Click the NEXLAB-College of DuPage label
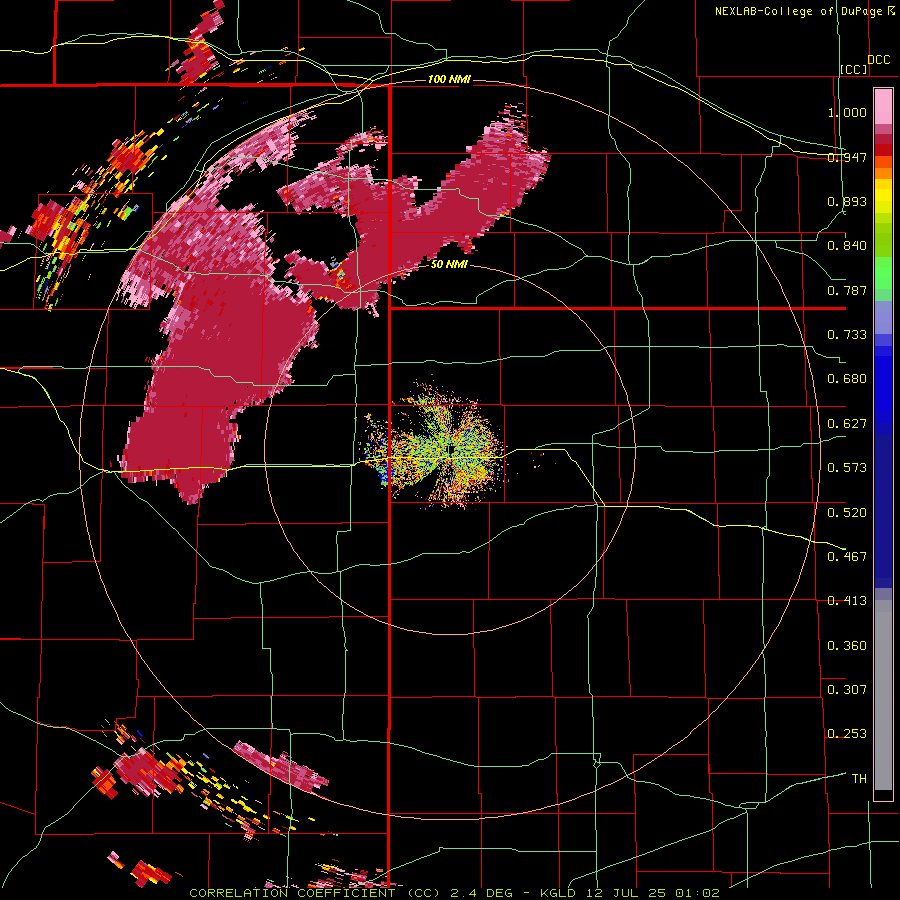 798,11
